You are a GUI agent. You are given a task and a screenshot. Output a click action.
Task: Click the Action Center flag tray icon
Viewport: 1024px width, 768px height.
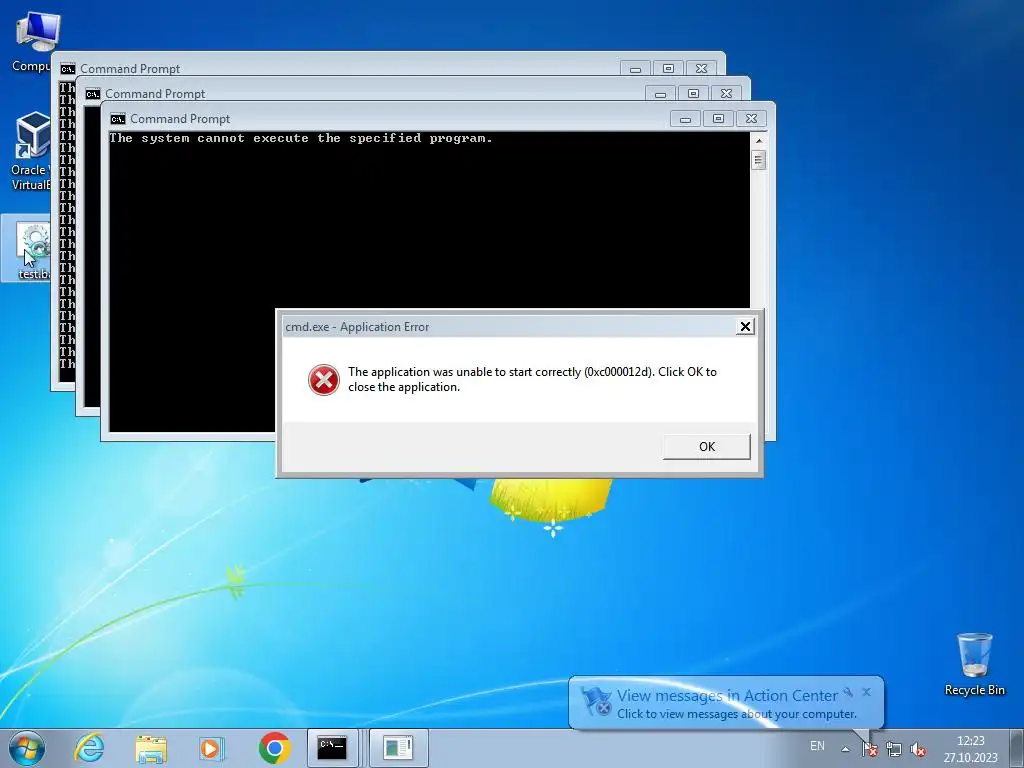point(869,749)
